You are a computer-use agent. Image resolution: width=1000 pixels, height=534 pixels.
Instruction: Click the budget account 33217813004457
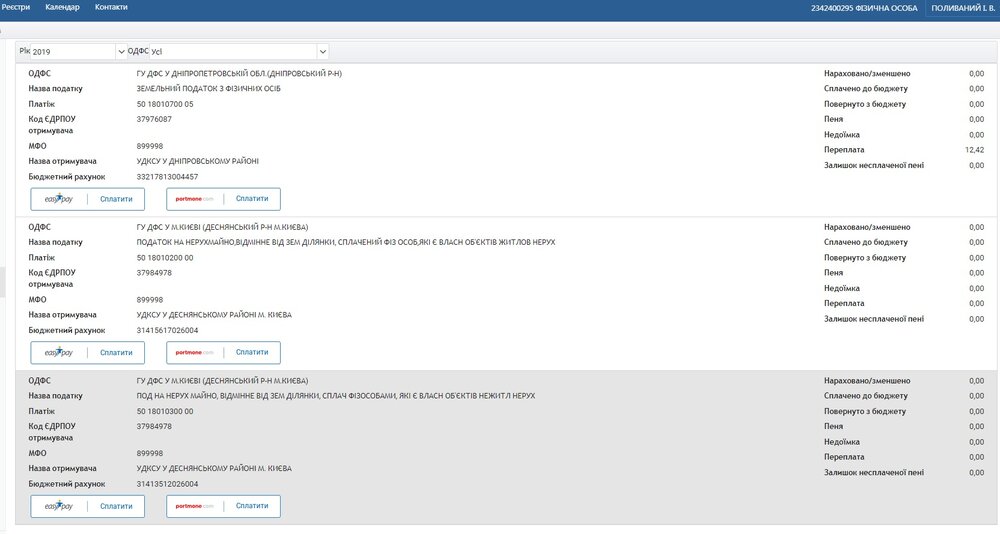coord(167,177)
